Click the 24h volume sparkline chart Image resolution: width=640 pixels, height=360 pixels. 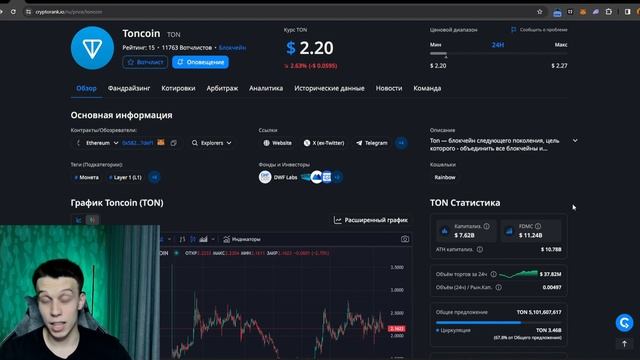pyautogui.click(x=518, y=273)
